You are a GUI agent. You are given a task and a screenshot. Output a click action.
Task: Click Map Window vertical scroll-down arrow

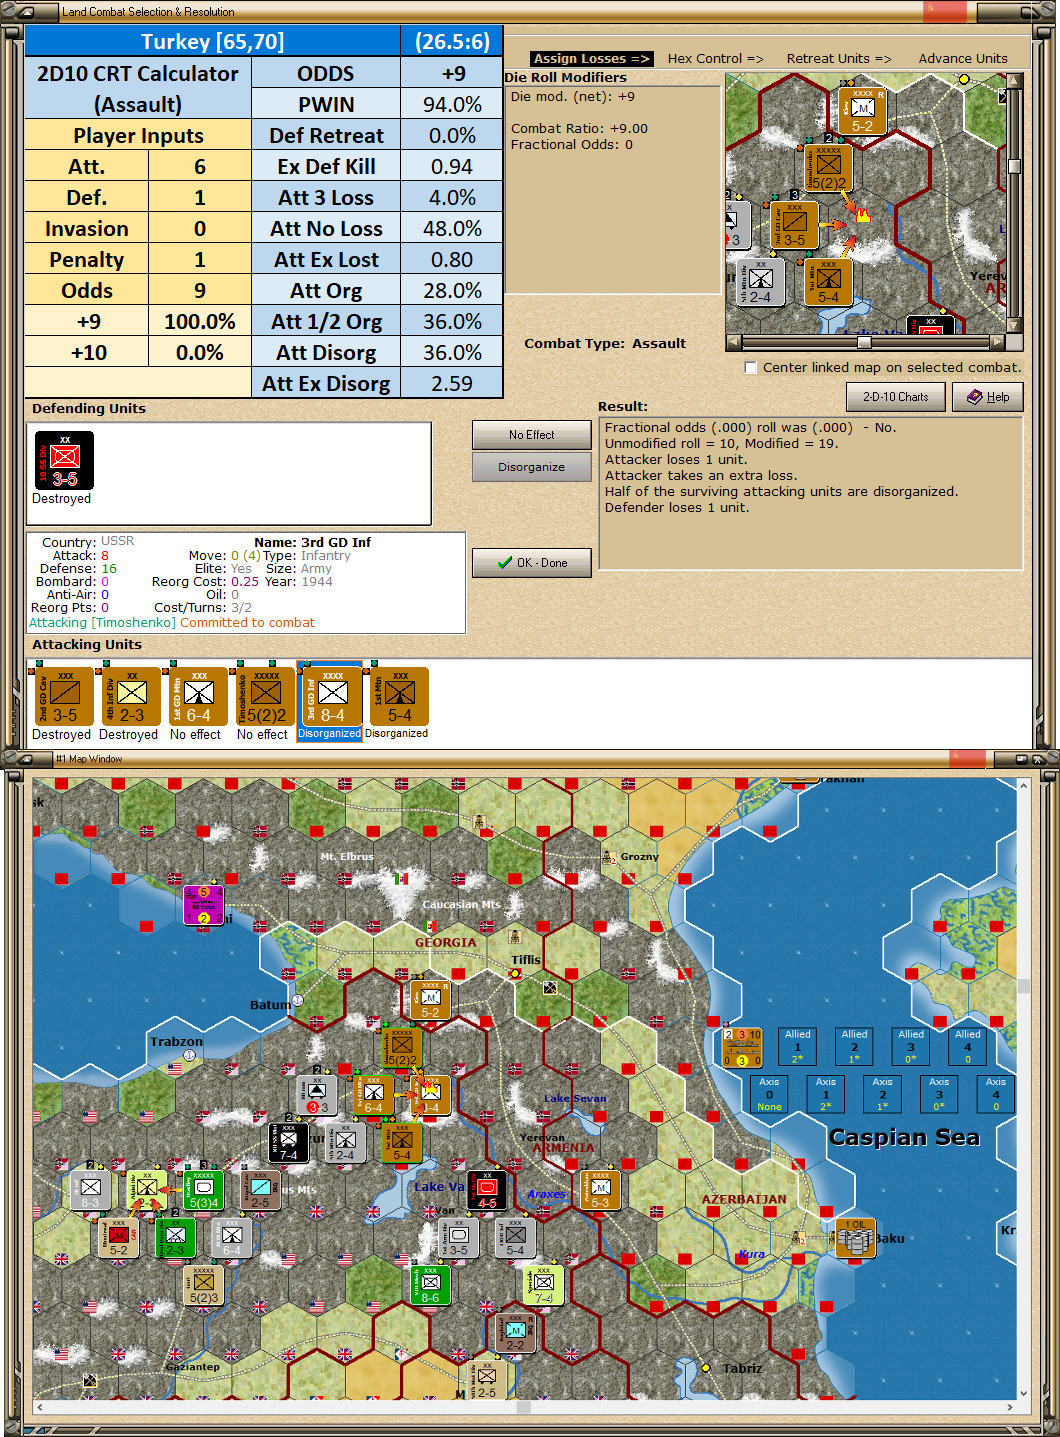click(x=1023, y=1392)
